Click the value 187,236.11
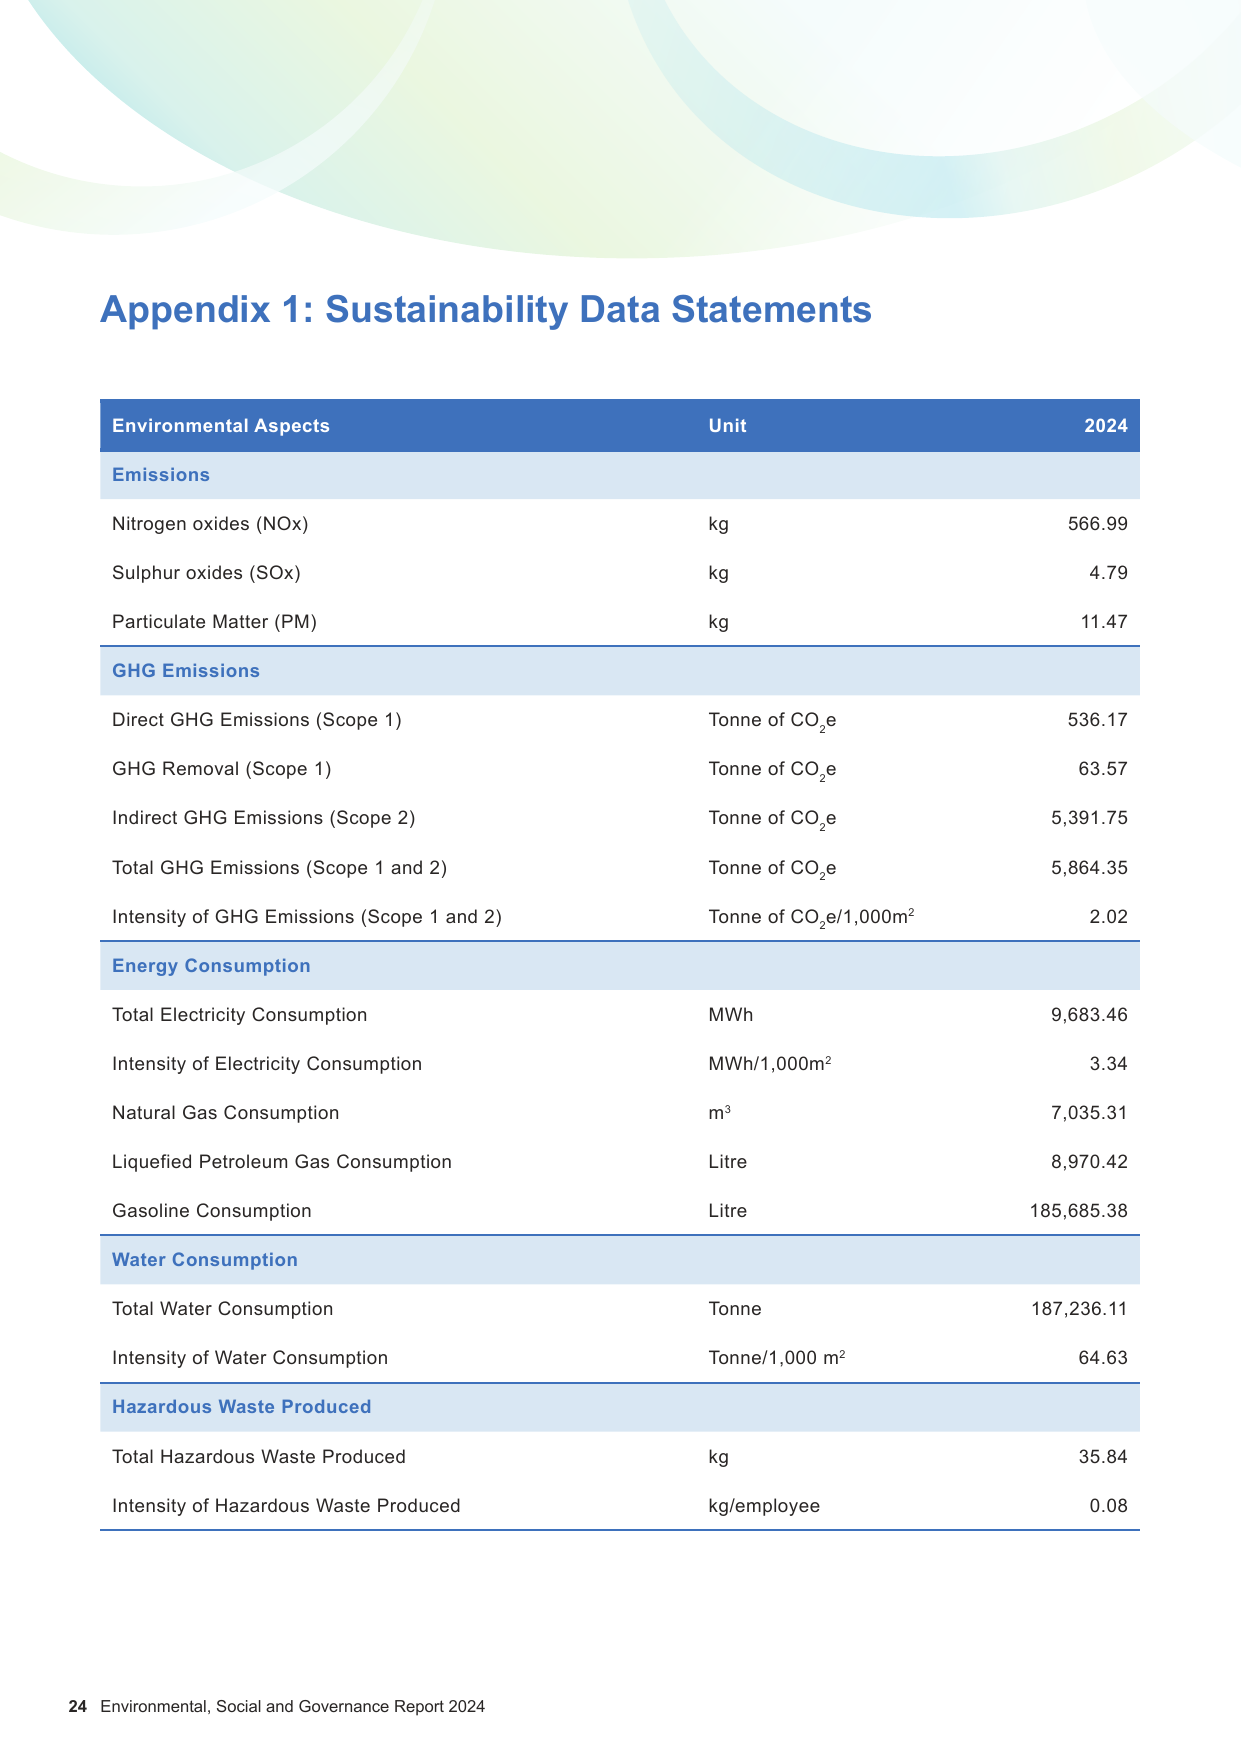Image resolution: width=1241 pixels, height=1754 pixels. (x=1079, y=1309)
